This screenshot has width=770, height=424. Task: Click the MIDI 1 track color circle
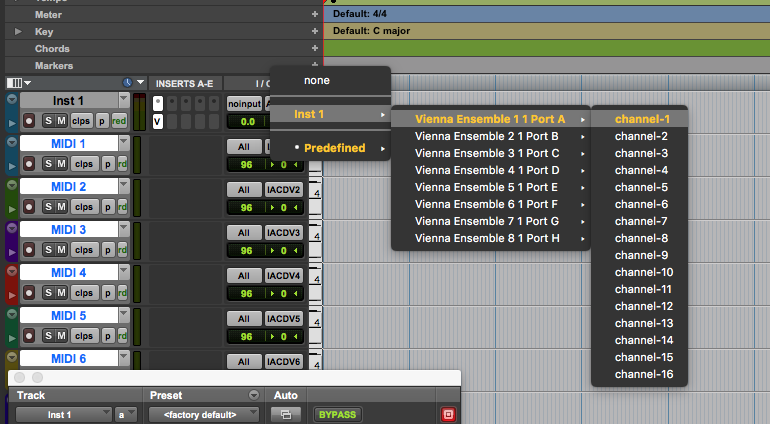click(x=12, y=142)
